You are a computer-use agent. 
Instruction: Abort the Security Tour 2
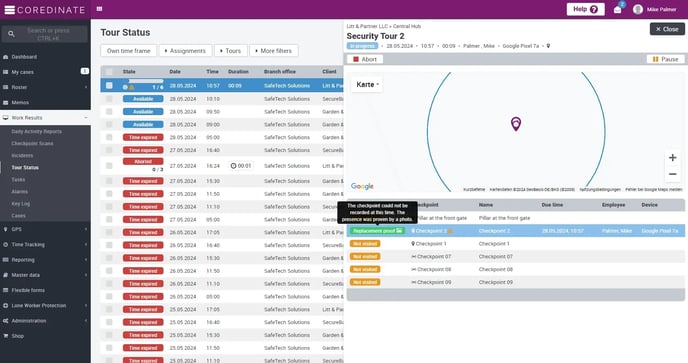click(365, 59)
